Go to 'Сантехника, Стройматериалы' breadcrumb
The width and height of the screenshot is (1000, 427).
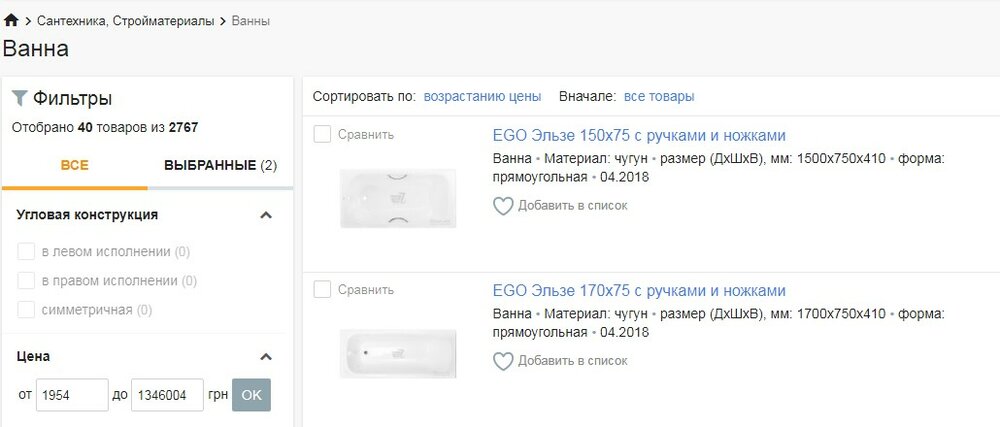pos(125,21)
